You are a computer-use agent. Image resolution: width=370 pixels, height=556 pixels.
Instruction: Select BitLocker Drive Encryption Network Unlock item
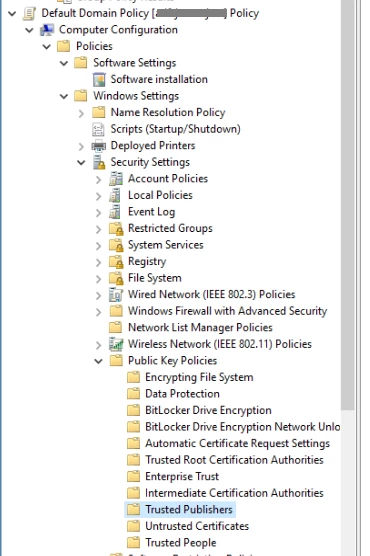(x=242, y=427)
